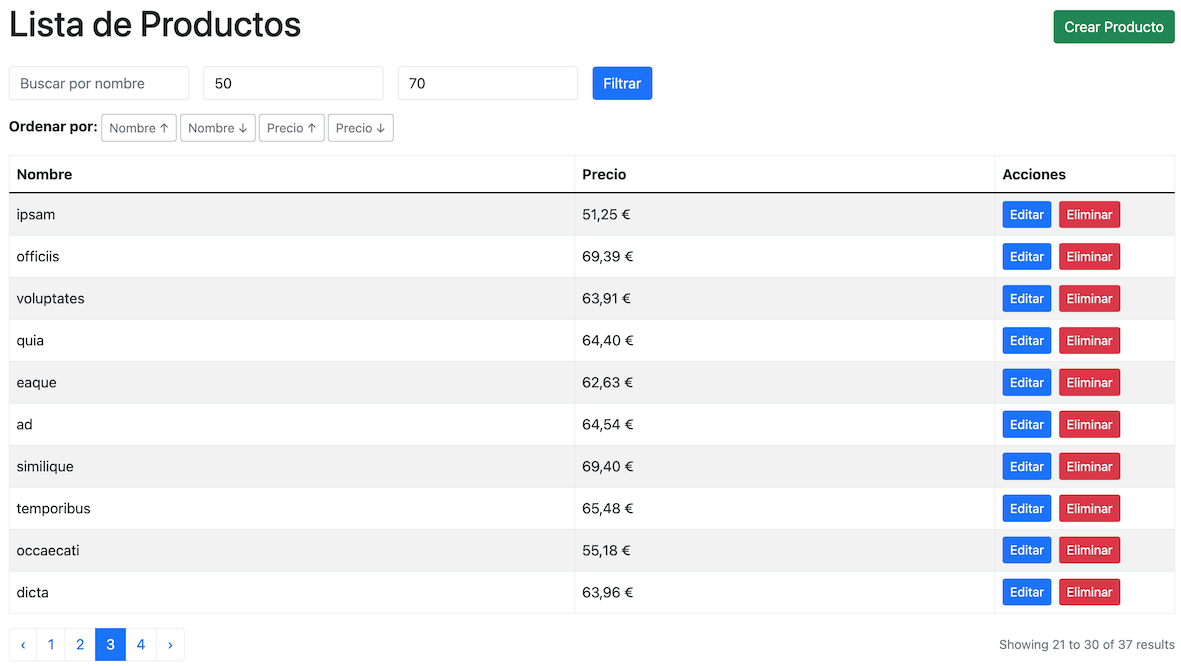This screenshot has width=1181, height=666.
Task: Go to page 2 of results
Action: pos(80,644)
